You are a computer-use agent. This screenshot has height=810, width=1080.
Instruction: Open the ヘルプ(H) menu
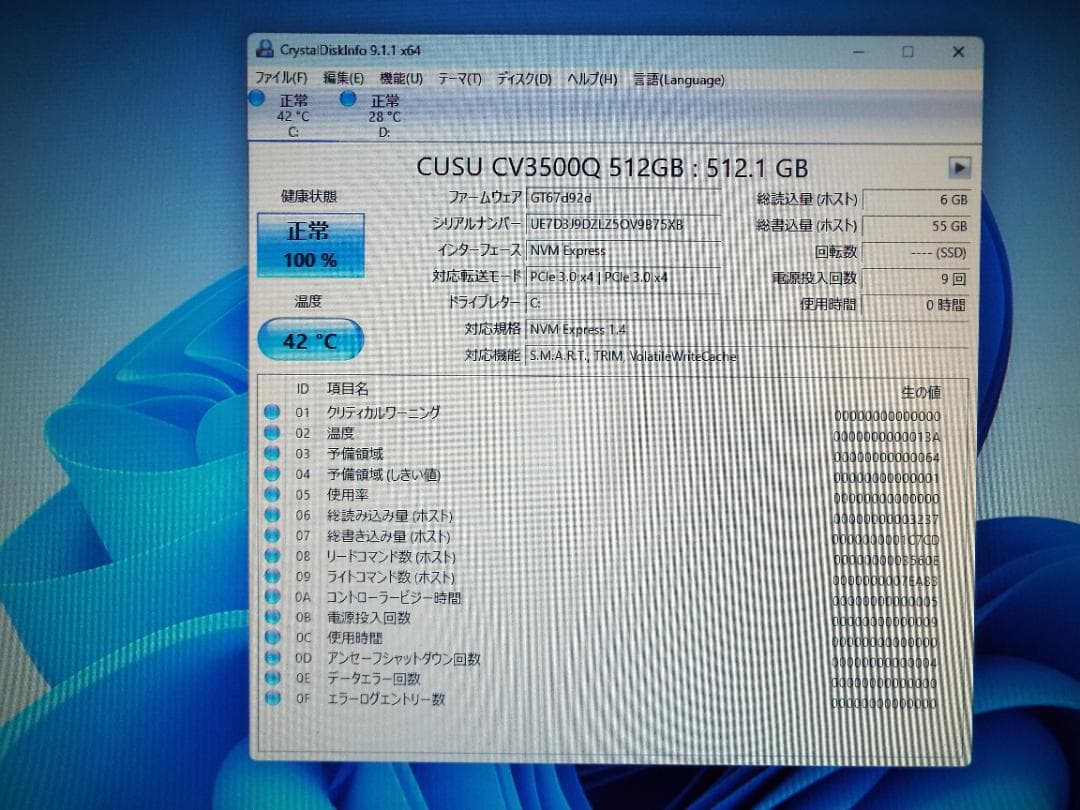click(x=594, y=79)
